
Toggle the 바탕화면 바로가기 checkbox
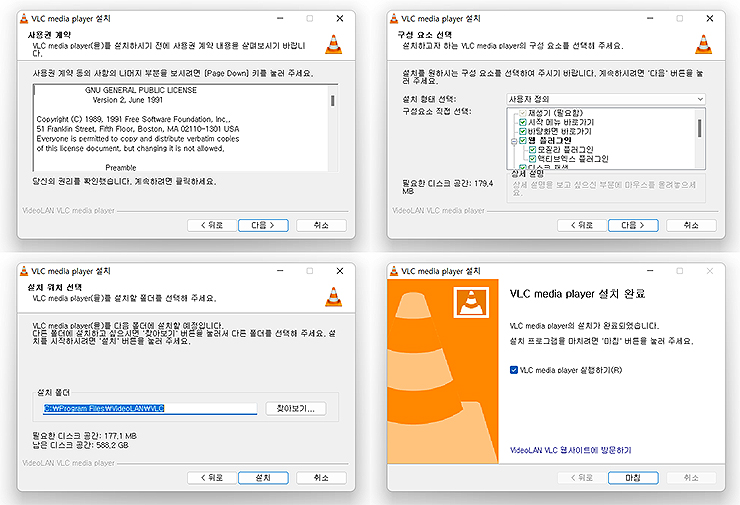[x=522, y=131]
